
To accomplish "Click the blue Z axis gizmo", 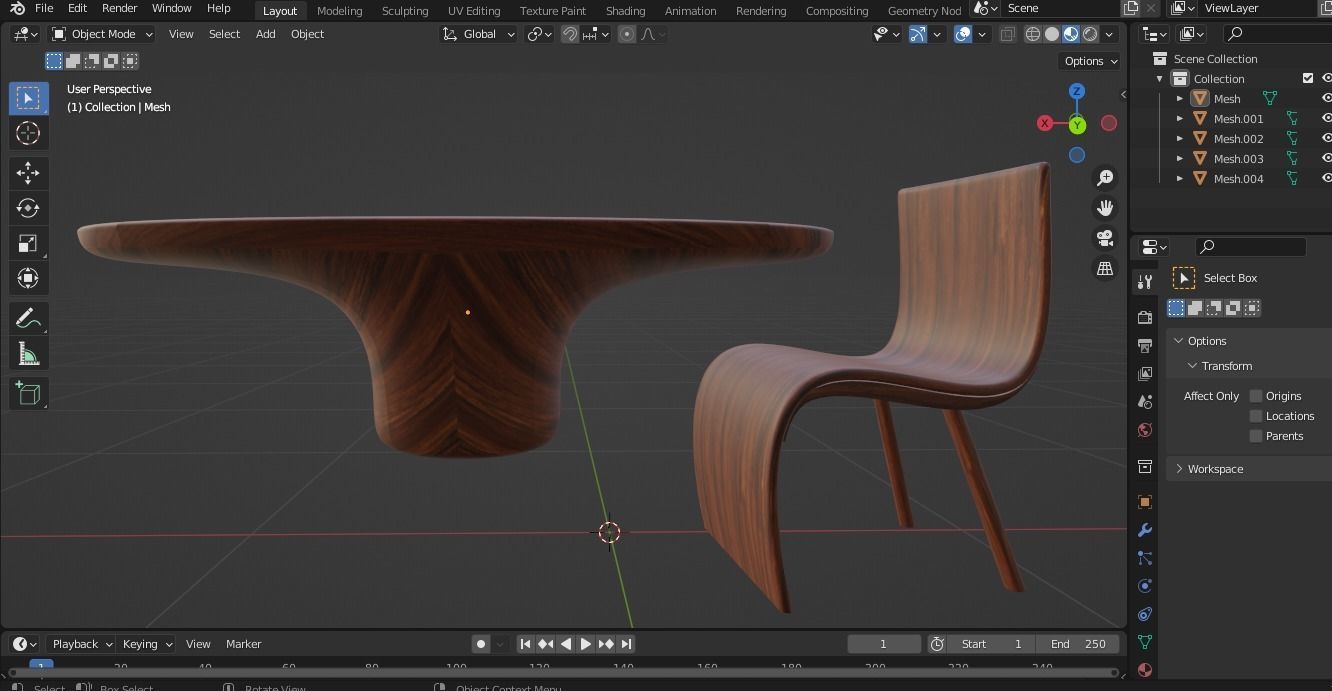I will [x=1077, y=91].
